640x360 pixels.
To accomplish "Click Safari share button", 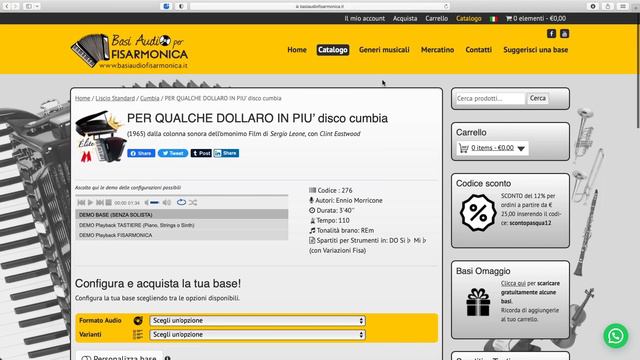I will [x=608, y=6].
